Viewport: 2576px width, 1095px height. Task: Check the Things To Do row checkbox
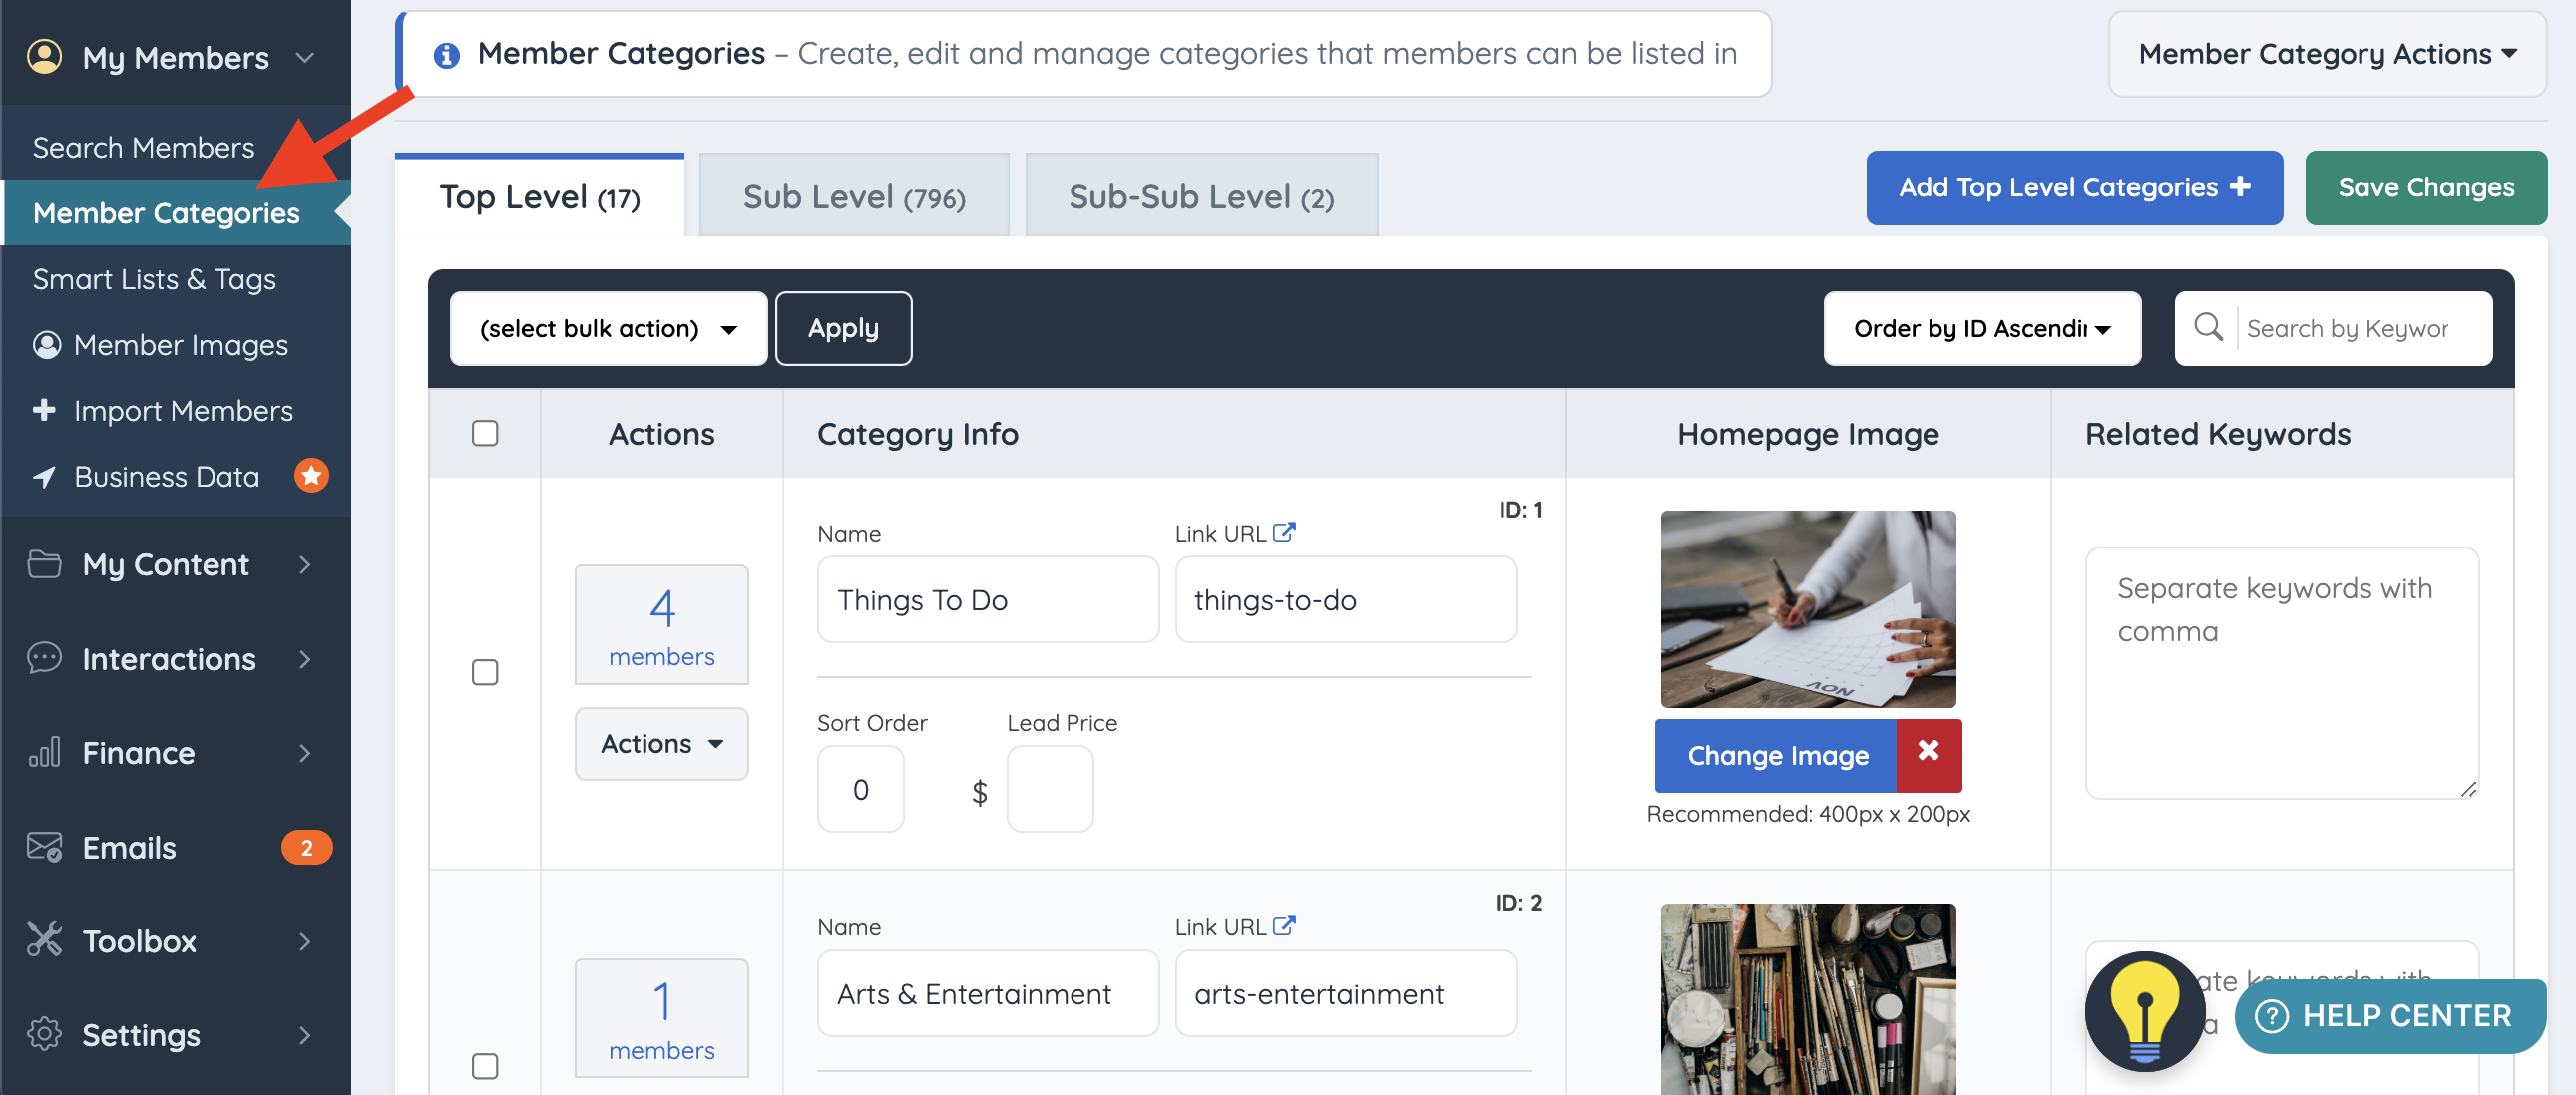click(485, 672)
